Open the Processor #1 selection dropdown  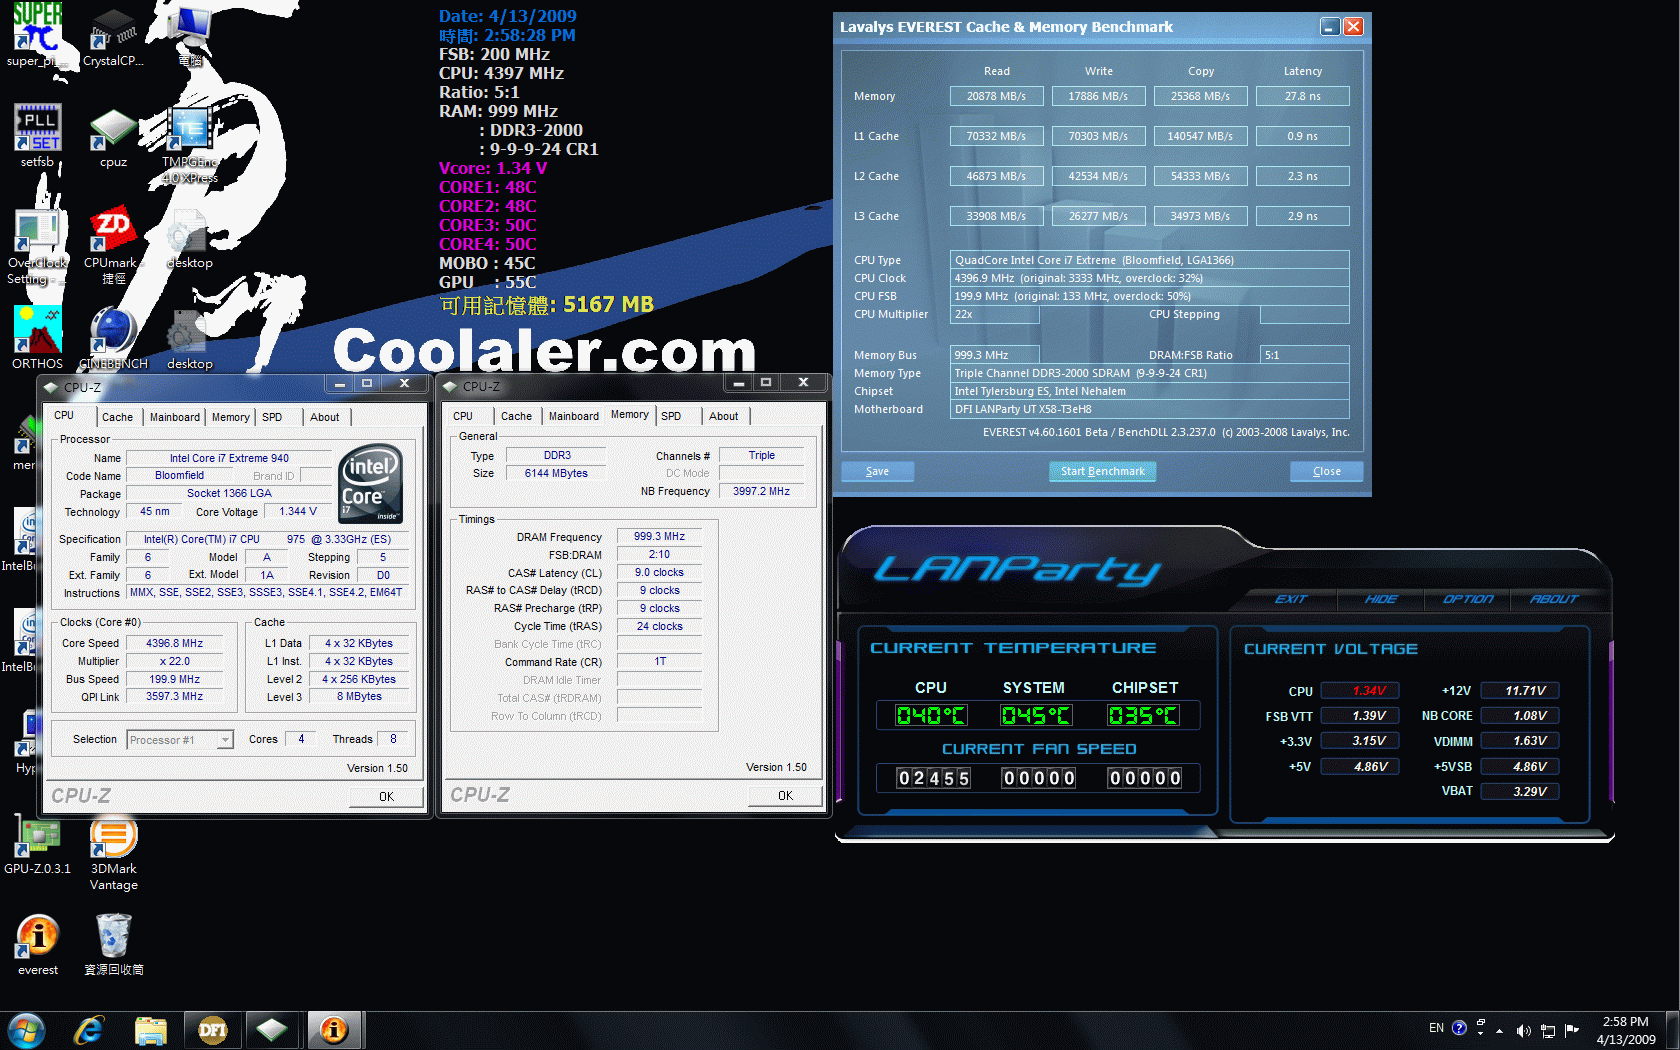180,740
